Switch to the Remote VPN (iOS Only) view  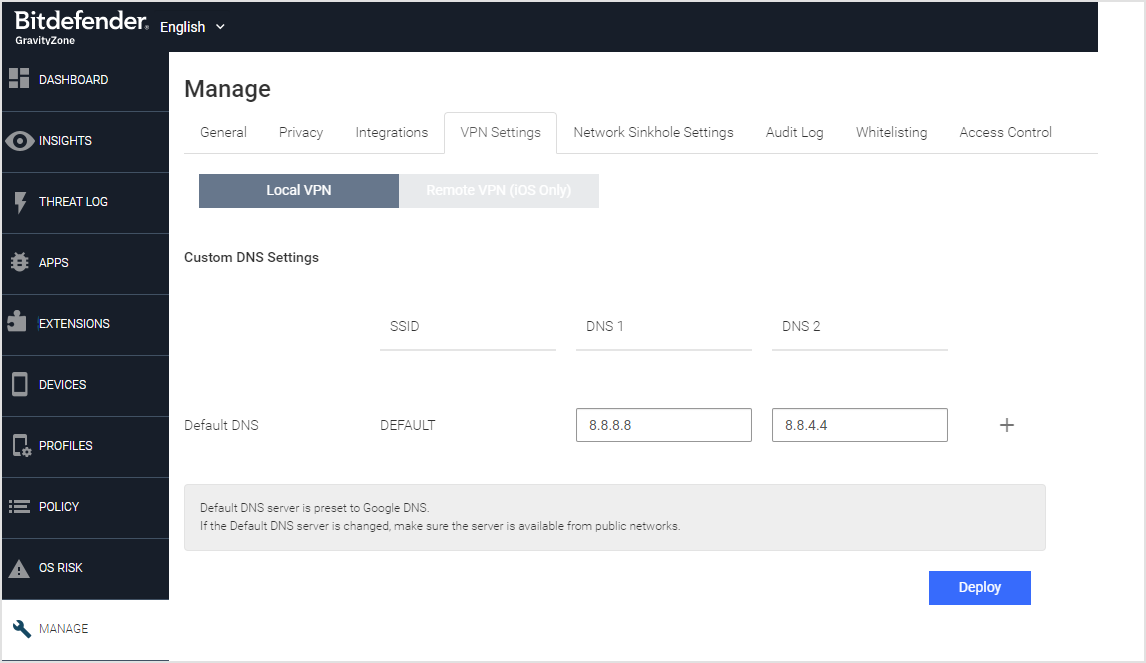pos(499,190)
